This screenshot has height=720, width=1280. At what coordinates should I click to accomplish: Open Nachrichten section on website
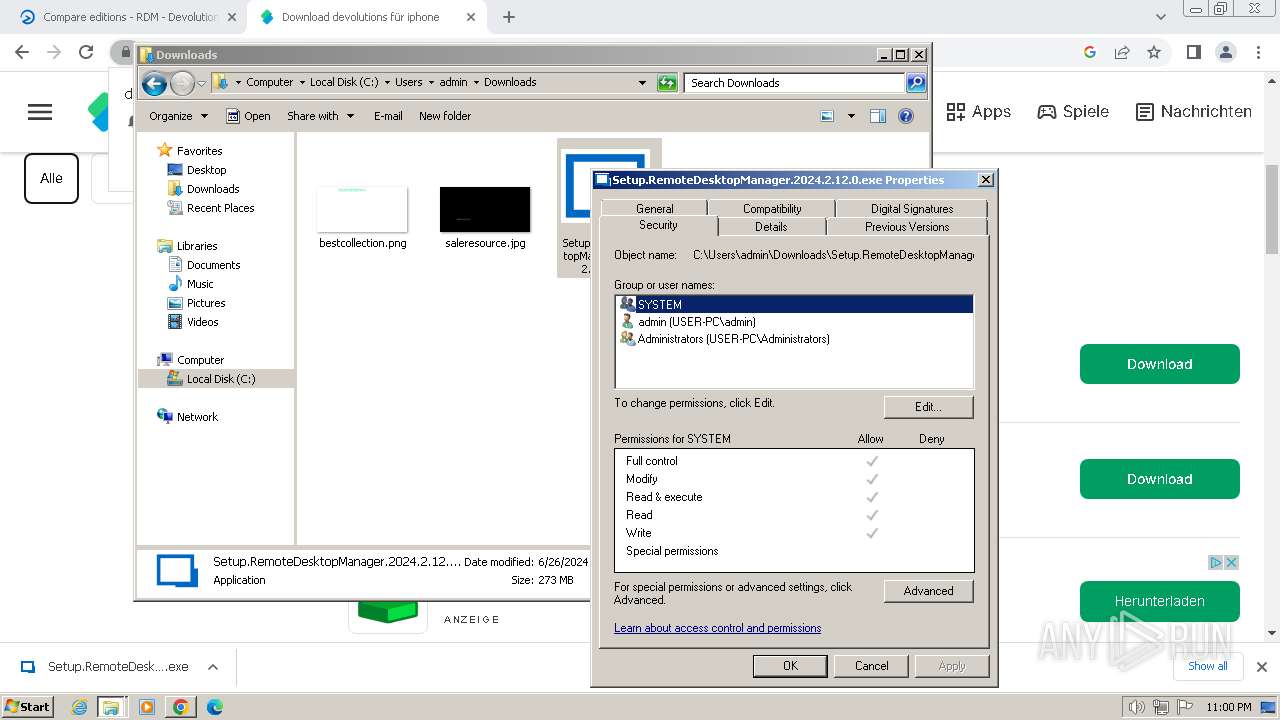(1194, 112)
